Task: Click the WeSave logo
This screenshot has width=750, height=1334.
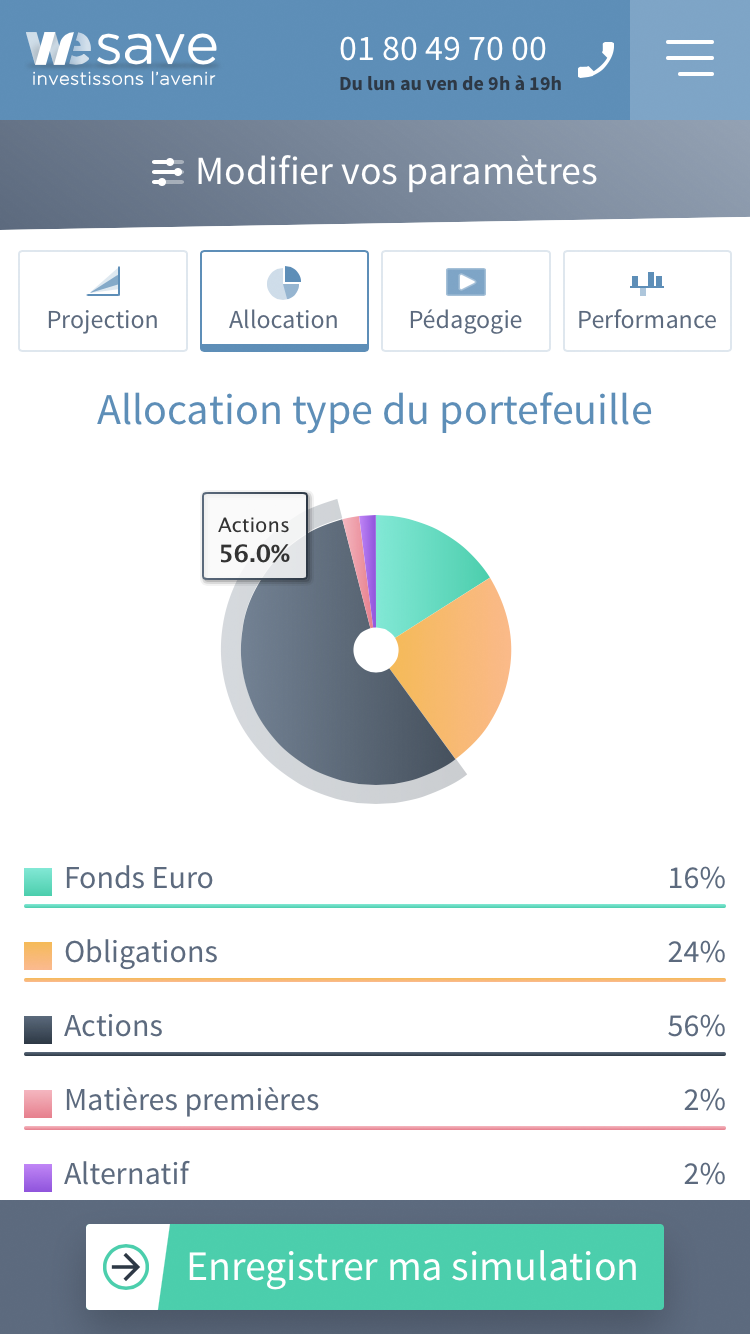Action: click(x=121, y=58)
